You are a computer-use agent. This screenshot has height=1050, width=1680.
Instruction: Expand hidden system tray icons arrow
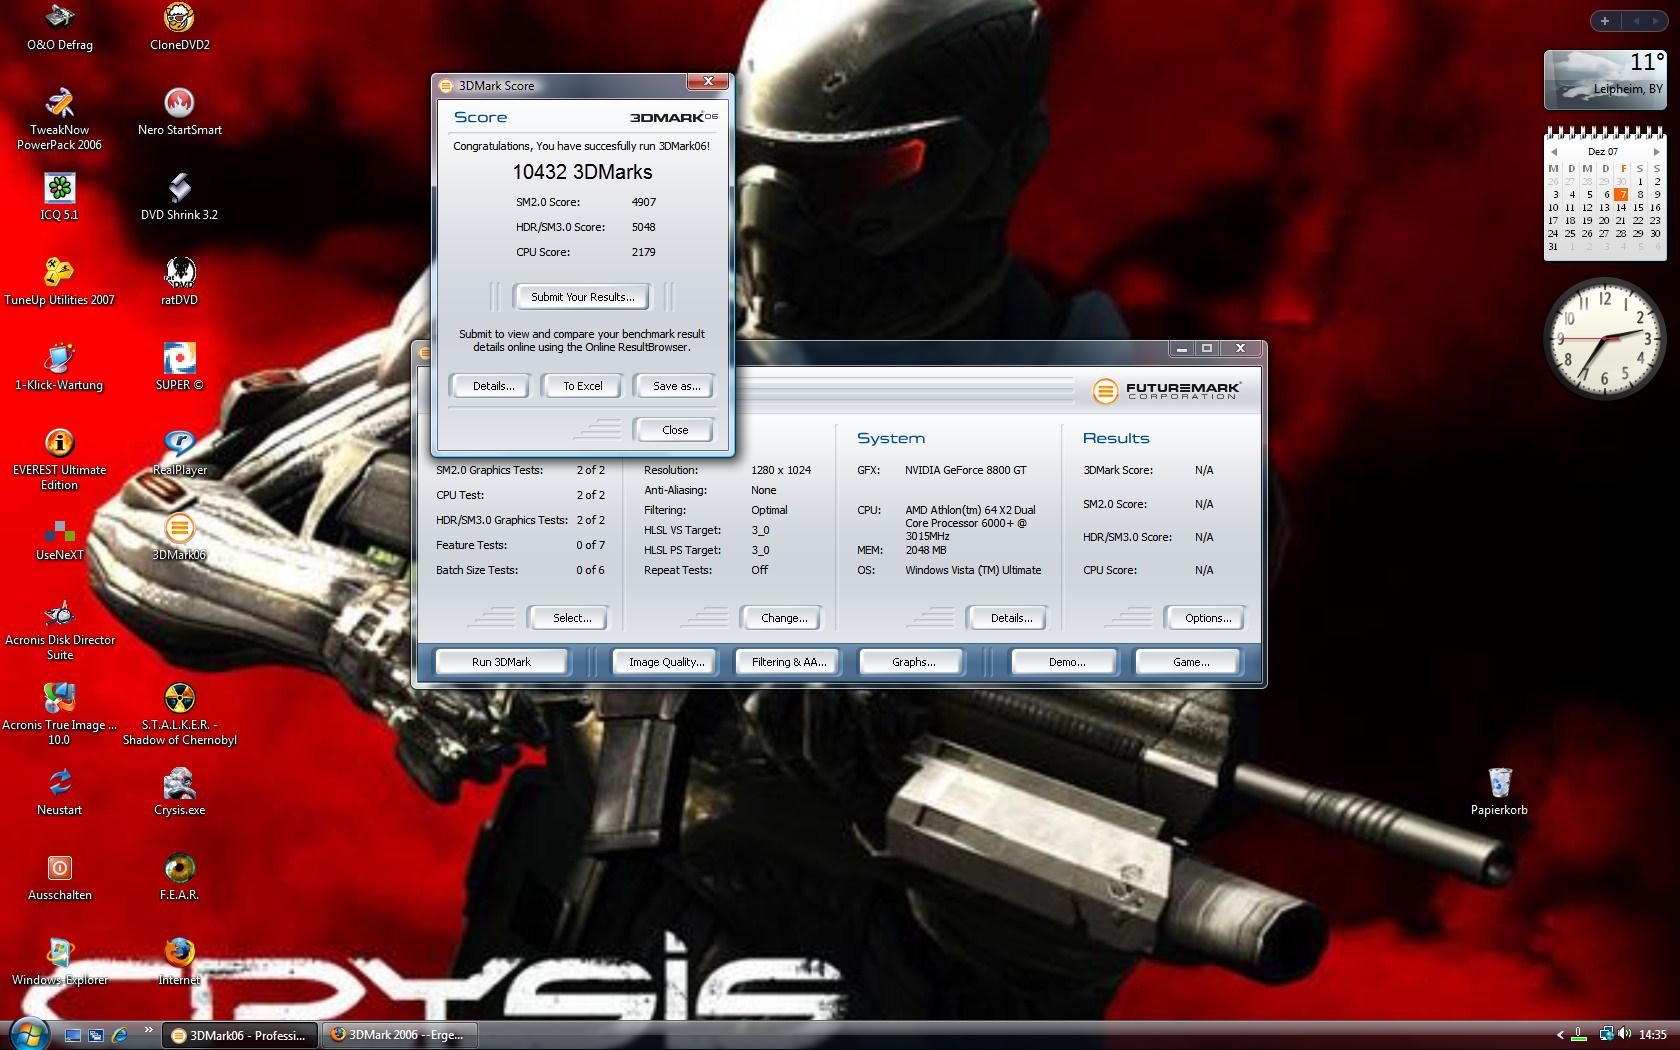(1560, 1035)
